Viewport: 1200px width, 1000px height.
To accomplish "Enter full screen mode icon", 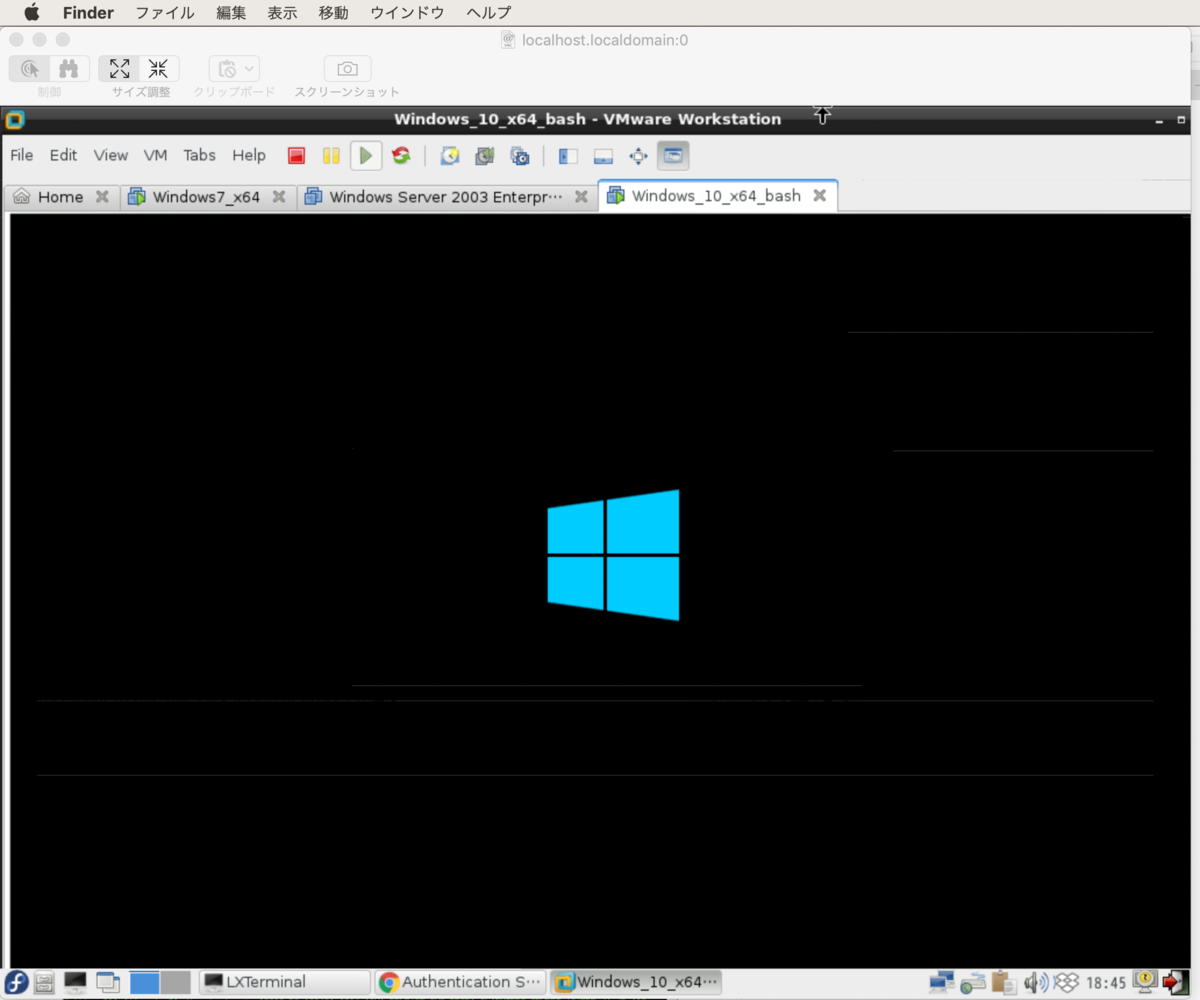I will 638,156.
